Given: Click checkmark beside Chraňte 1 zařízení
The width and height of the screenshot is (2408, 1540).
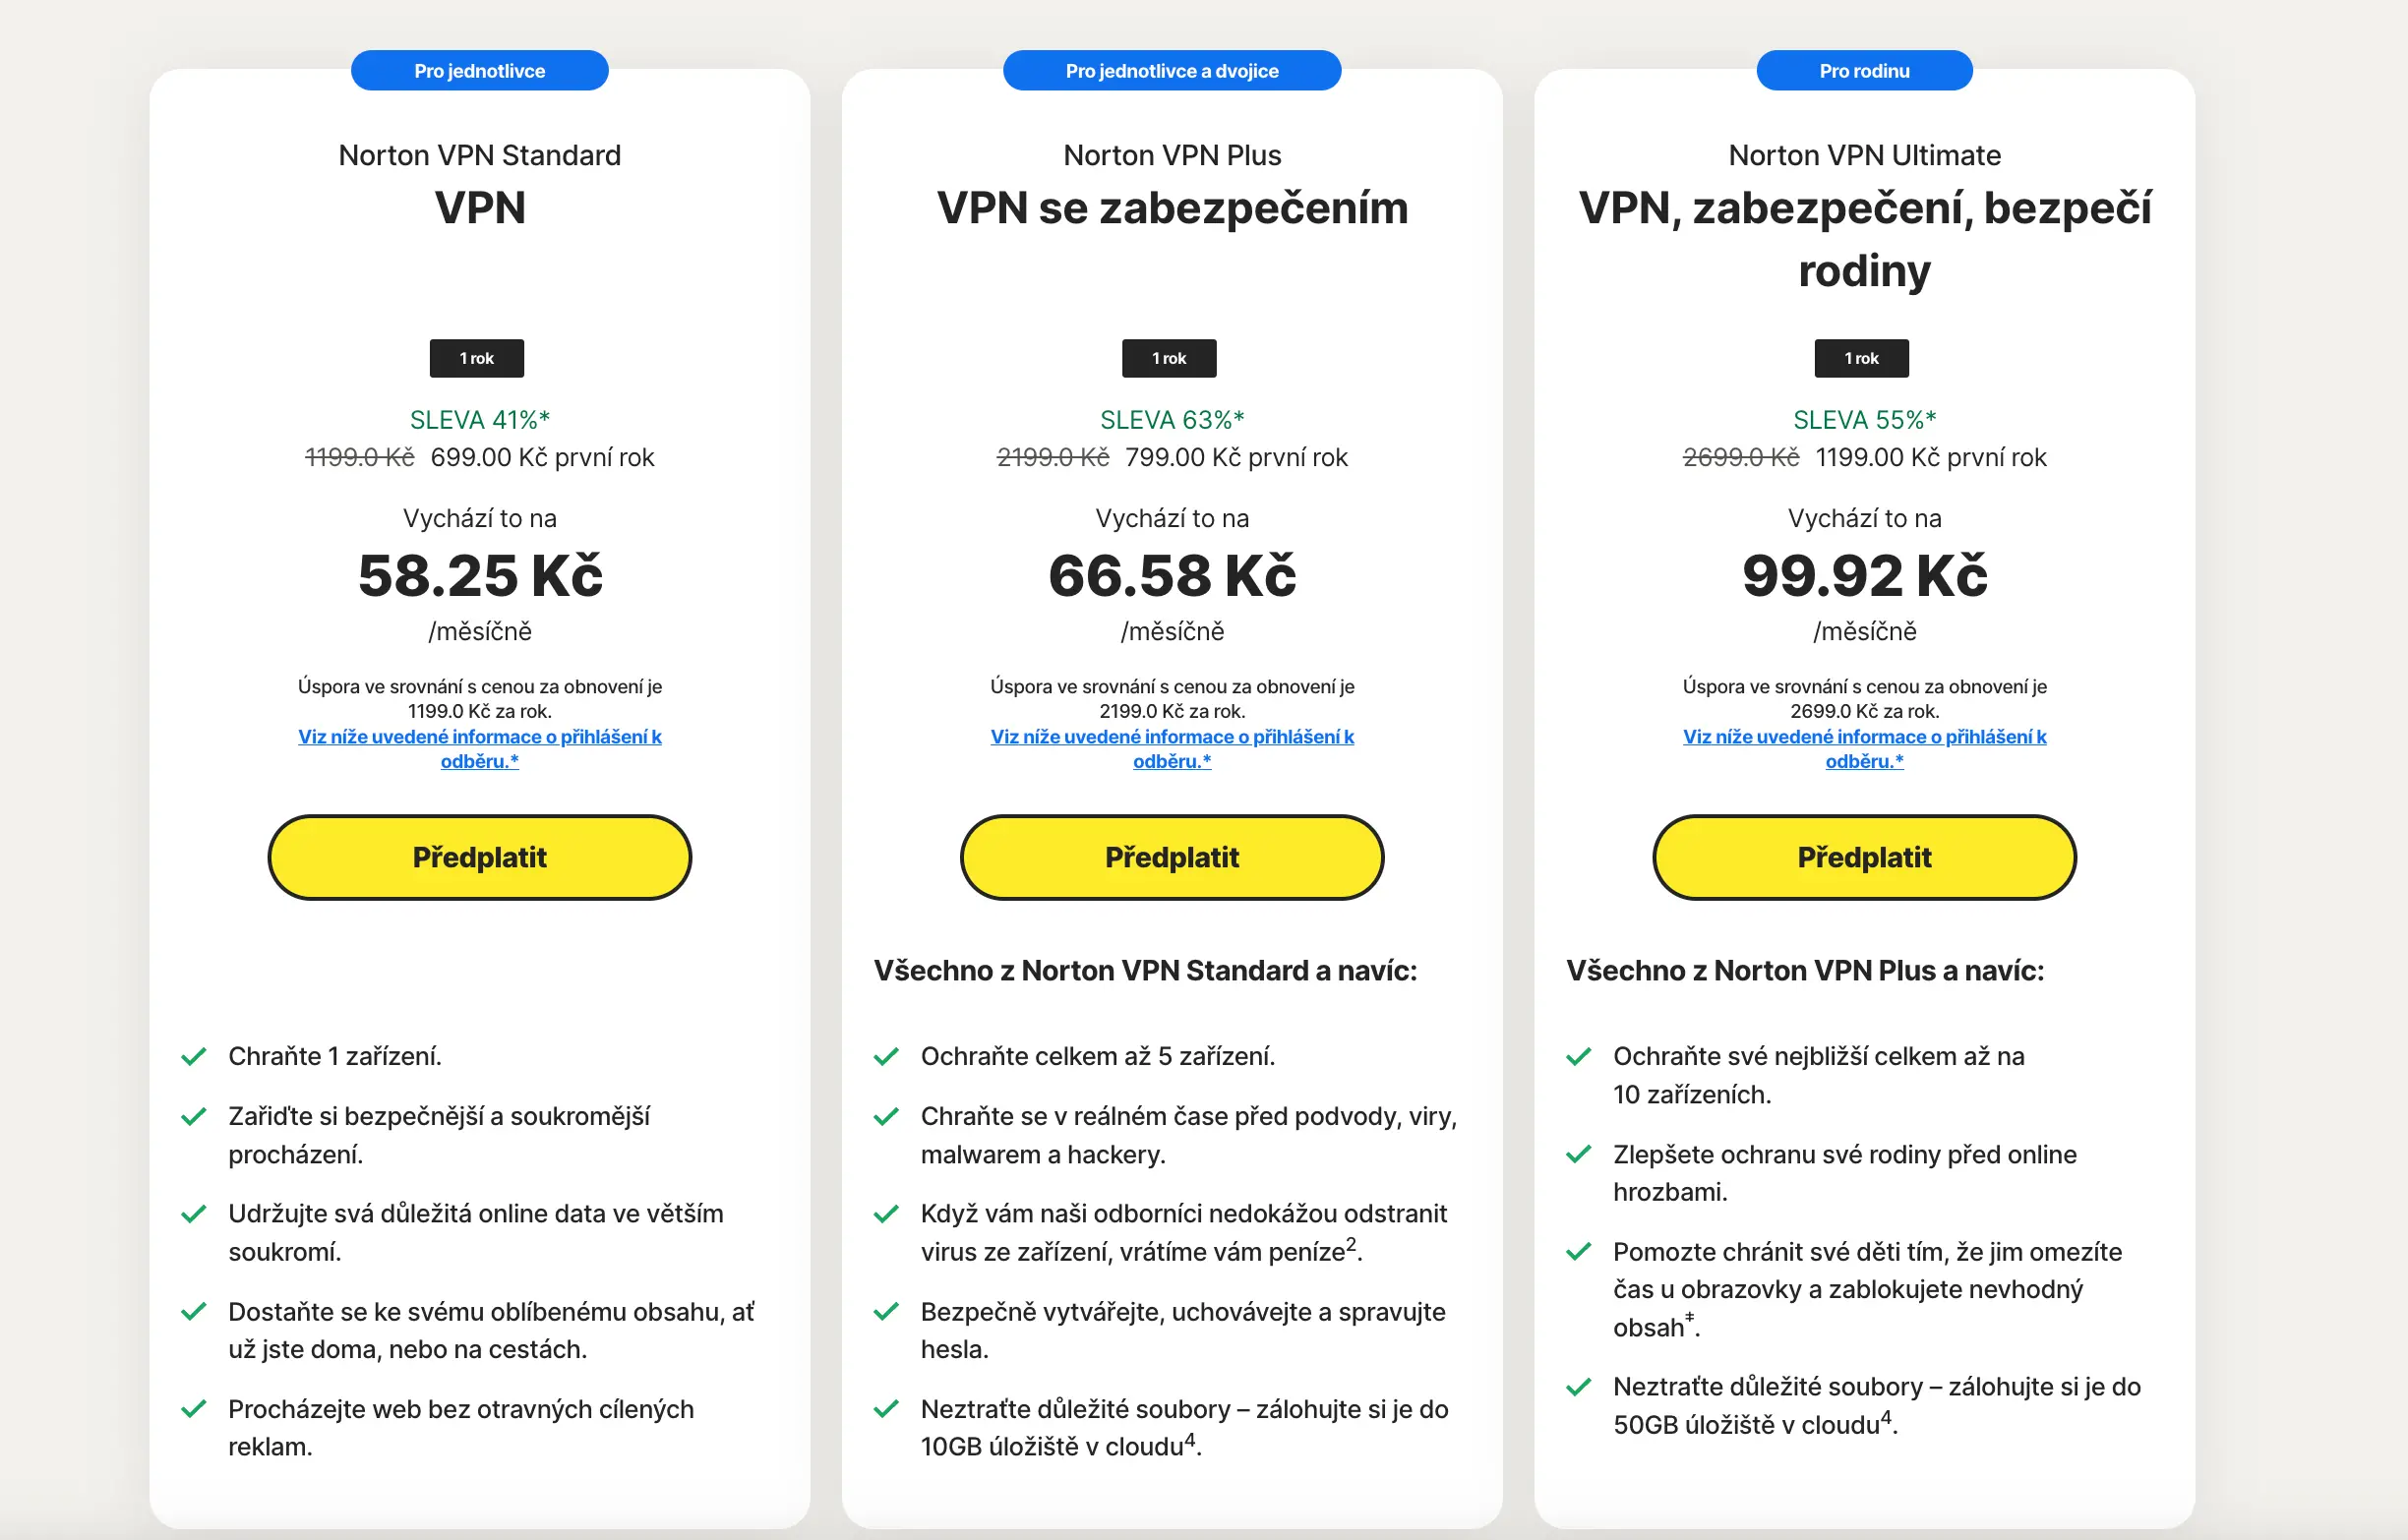Looking at the screenshot, I should click(x=193, y=1056).
